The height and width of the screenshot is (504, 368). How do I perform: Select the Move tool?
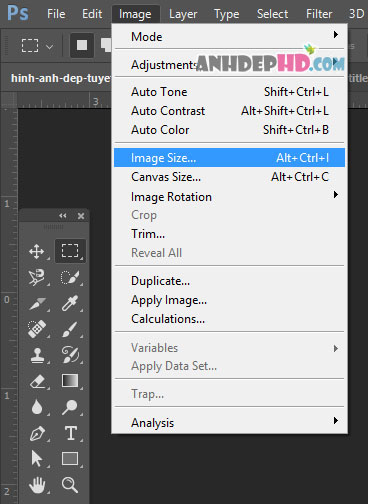[37, 251]
